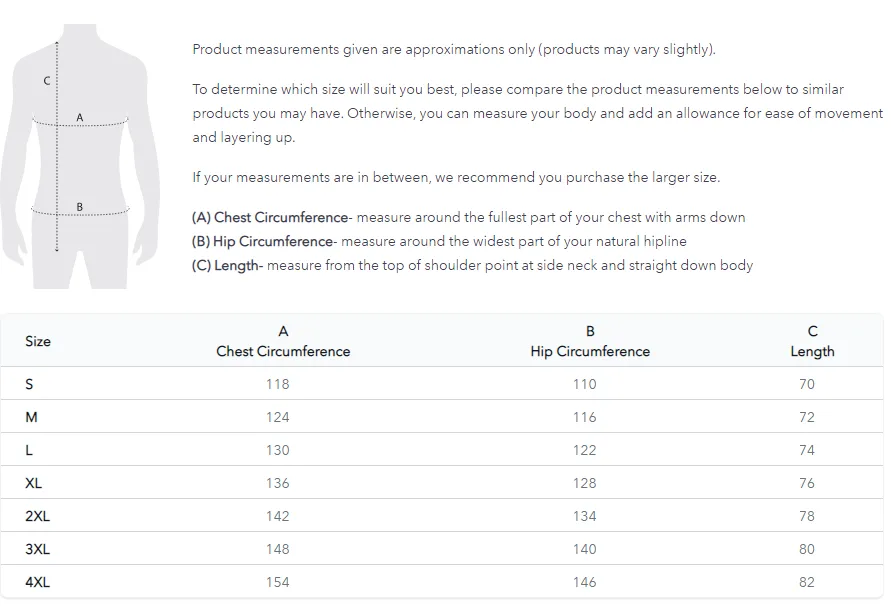This screenshot has width=891, height=606.
Task: Click the Length column header
Action: [x=812, y=341]
